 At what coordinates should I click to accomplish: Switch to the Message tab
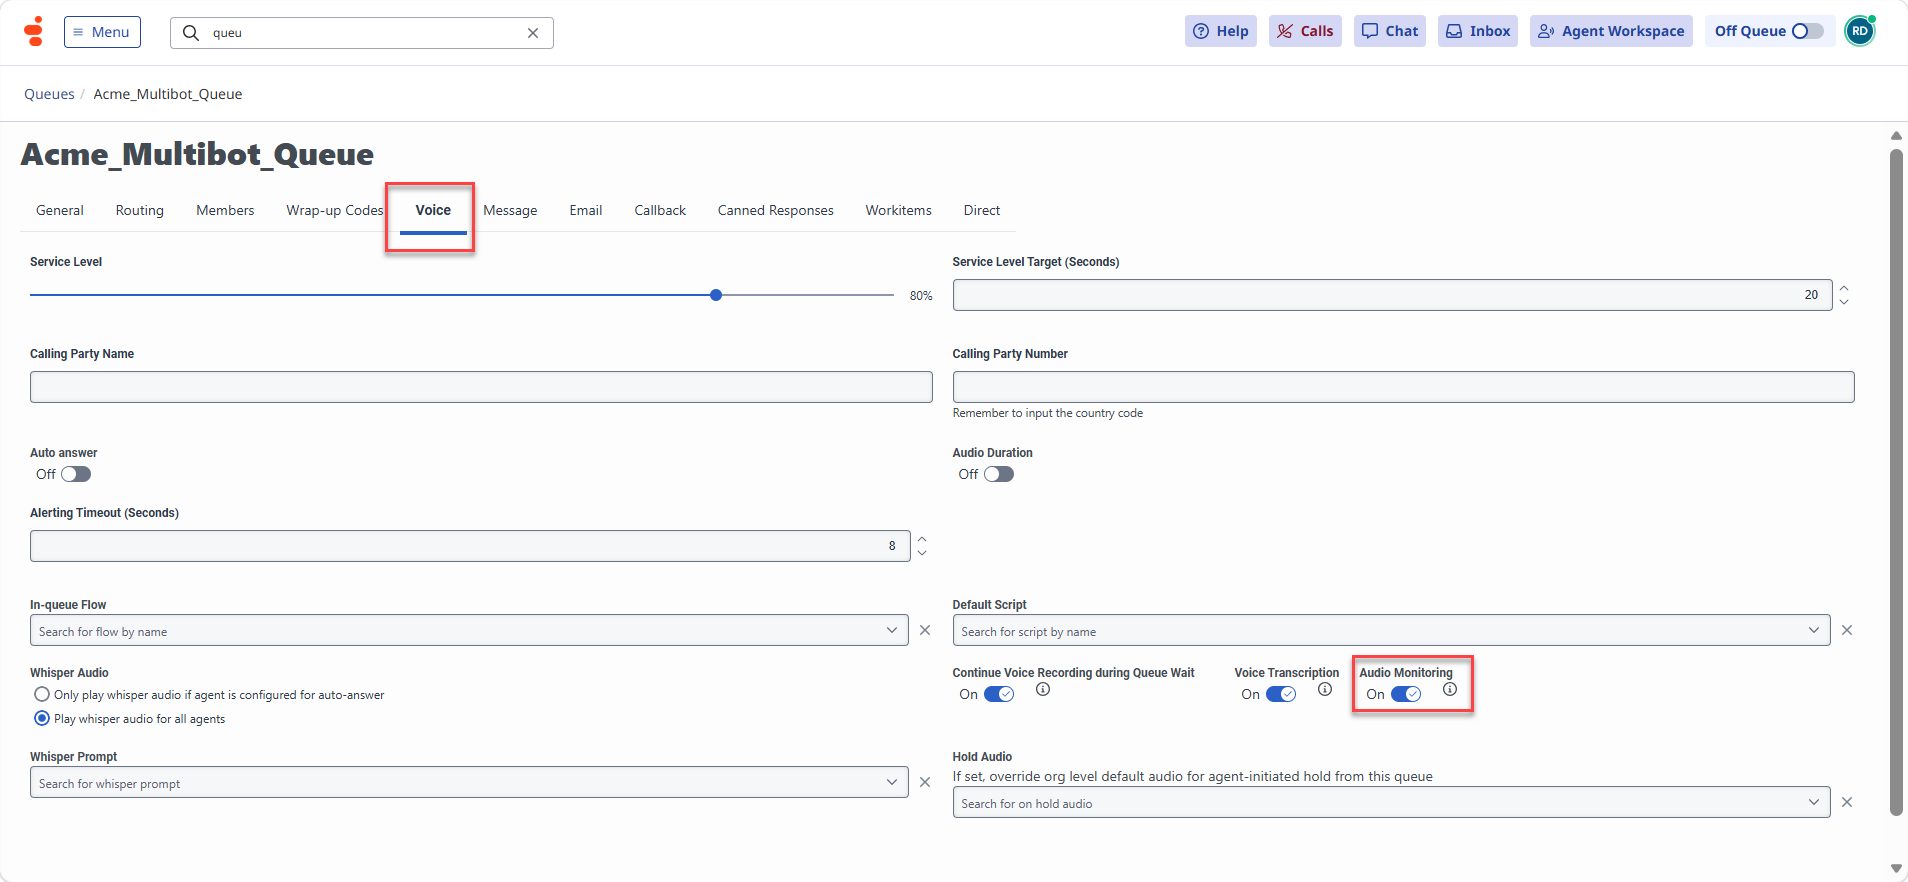click(x=510, y=210)
